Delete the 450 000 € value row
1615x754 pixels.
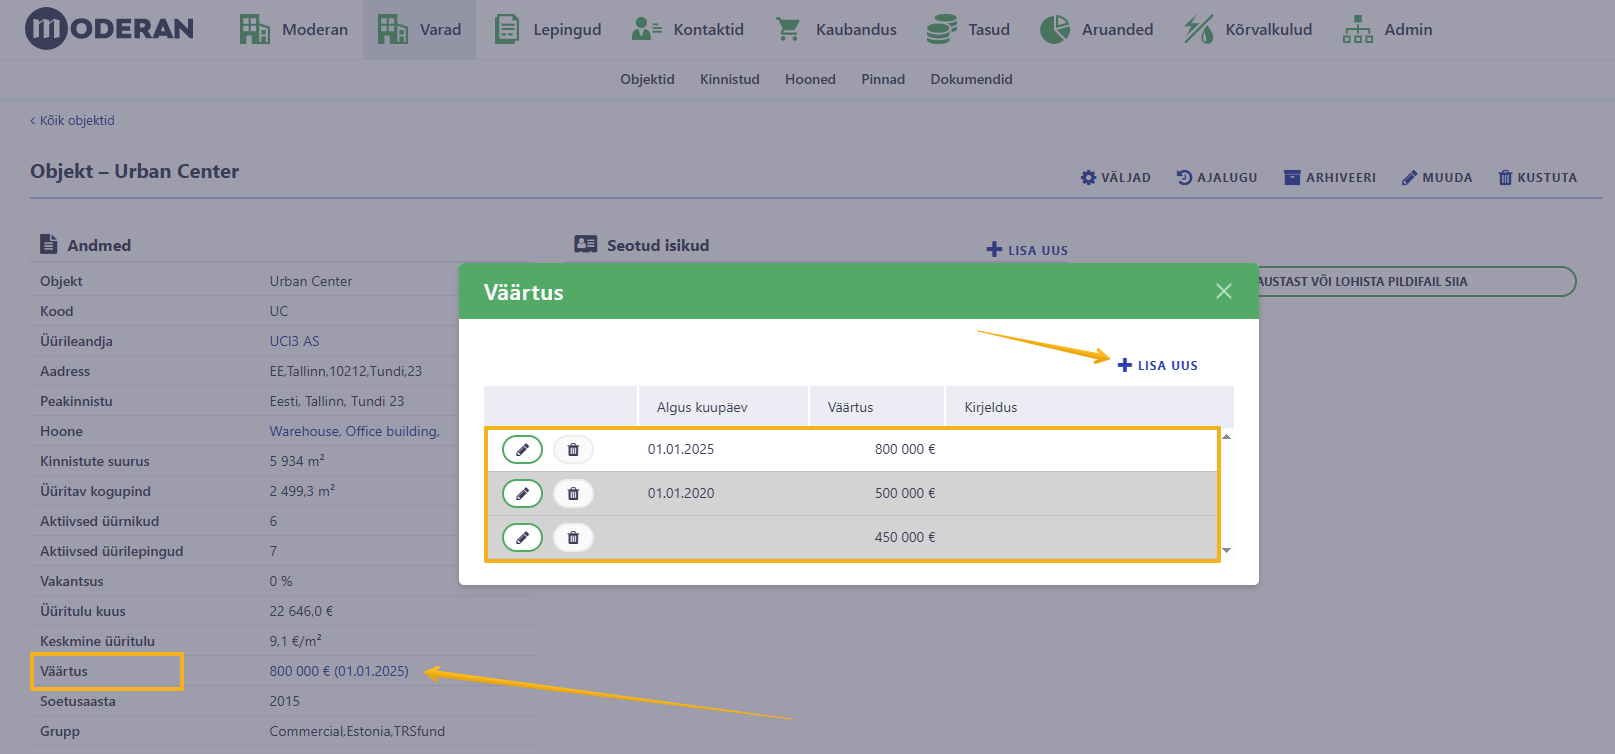click(x=573, y=538)
